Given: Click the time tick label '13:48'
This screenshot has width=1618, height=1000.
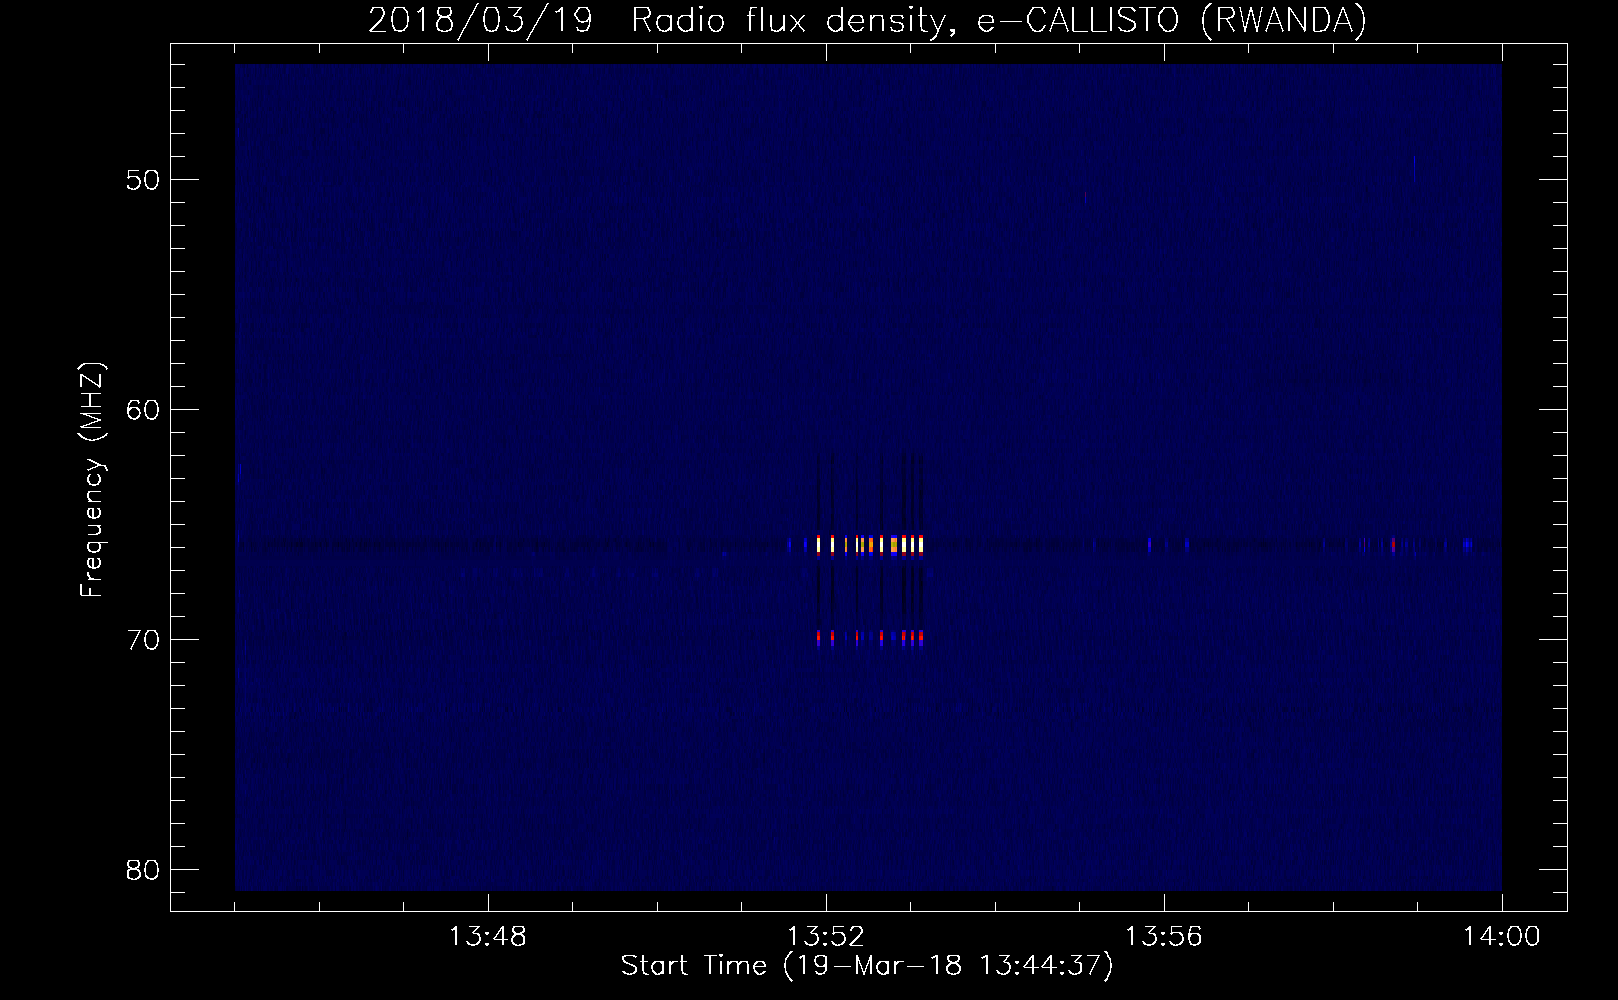Looking at the screenshot, I should tap(488, 937).
